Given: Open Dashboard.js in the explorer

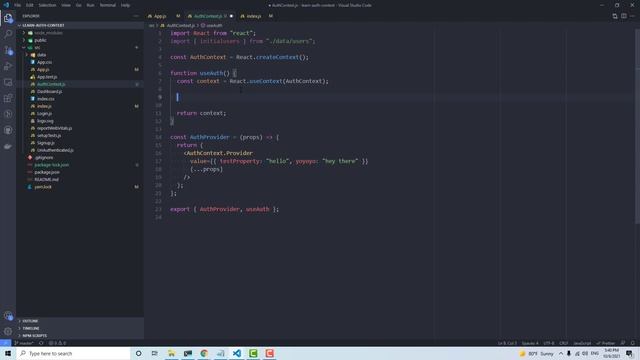Looking at the screenshot, I should [x=49, y=91].
